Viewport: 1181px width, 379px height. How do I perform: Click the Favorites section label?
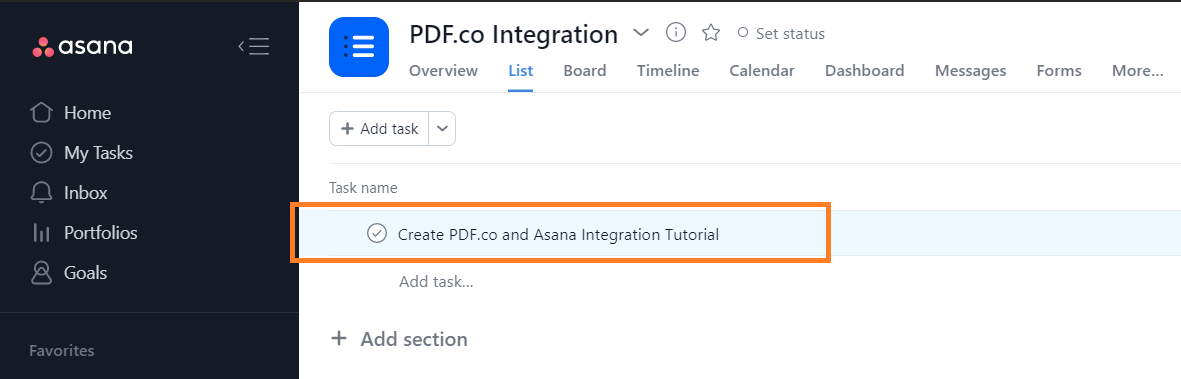pyautogui.click(x=62, y=350)
